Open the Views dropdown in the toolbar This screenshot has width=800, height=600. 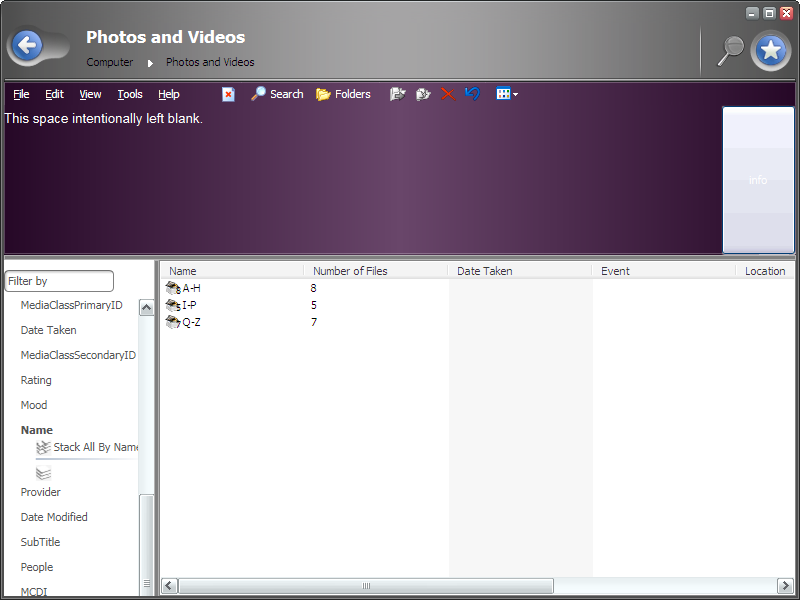(x=507, y=94)
